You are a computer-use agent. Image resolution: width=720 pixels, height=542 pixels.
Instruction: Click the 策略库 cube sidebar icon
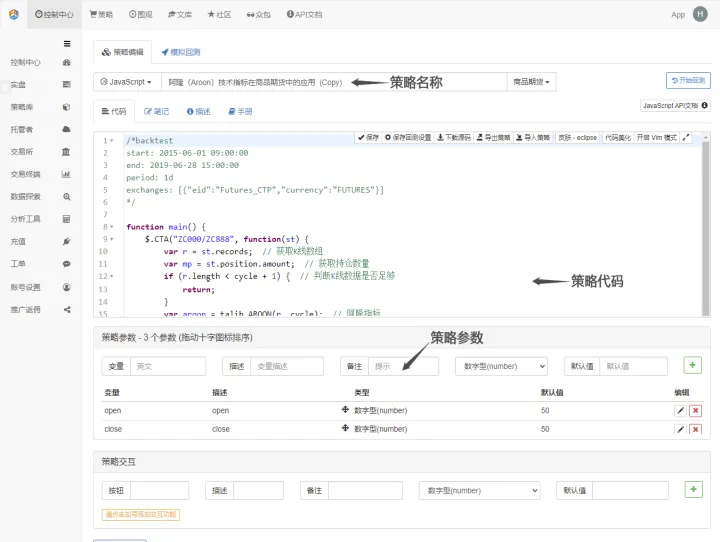click(x=67, y=107)
